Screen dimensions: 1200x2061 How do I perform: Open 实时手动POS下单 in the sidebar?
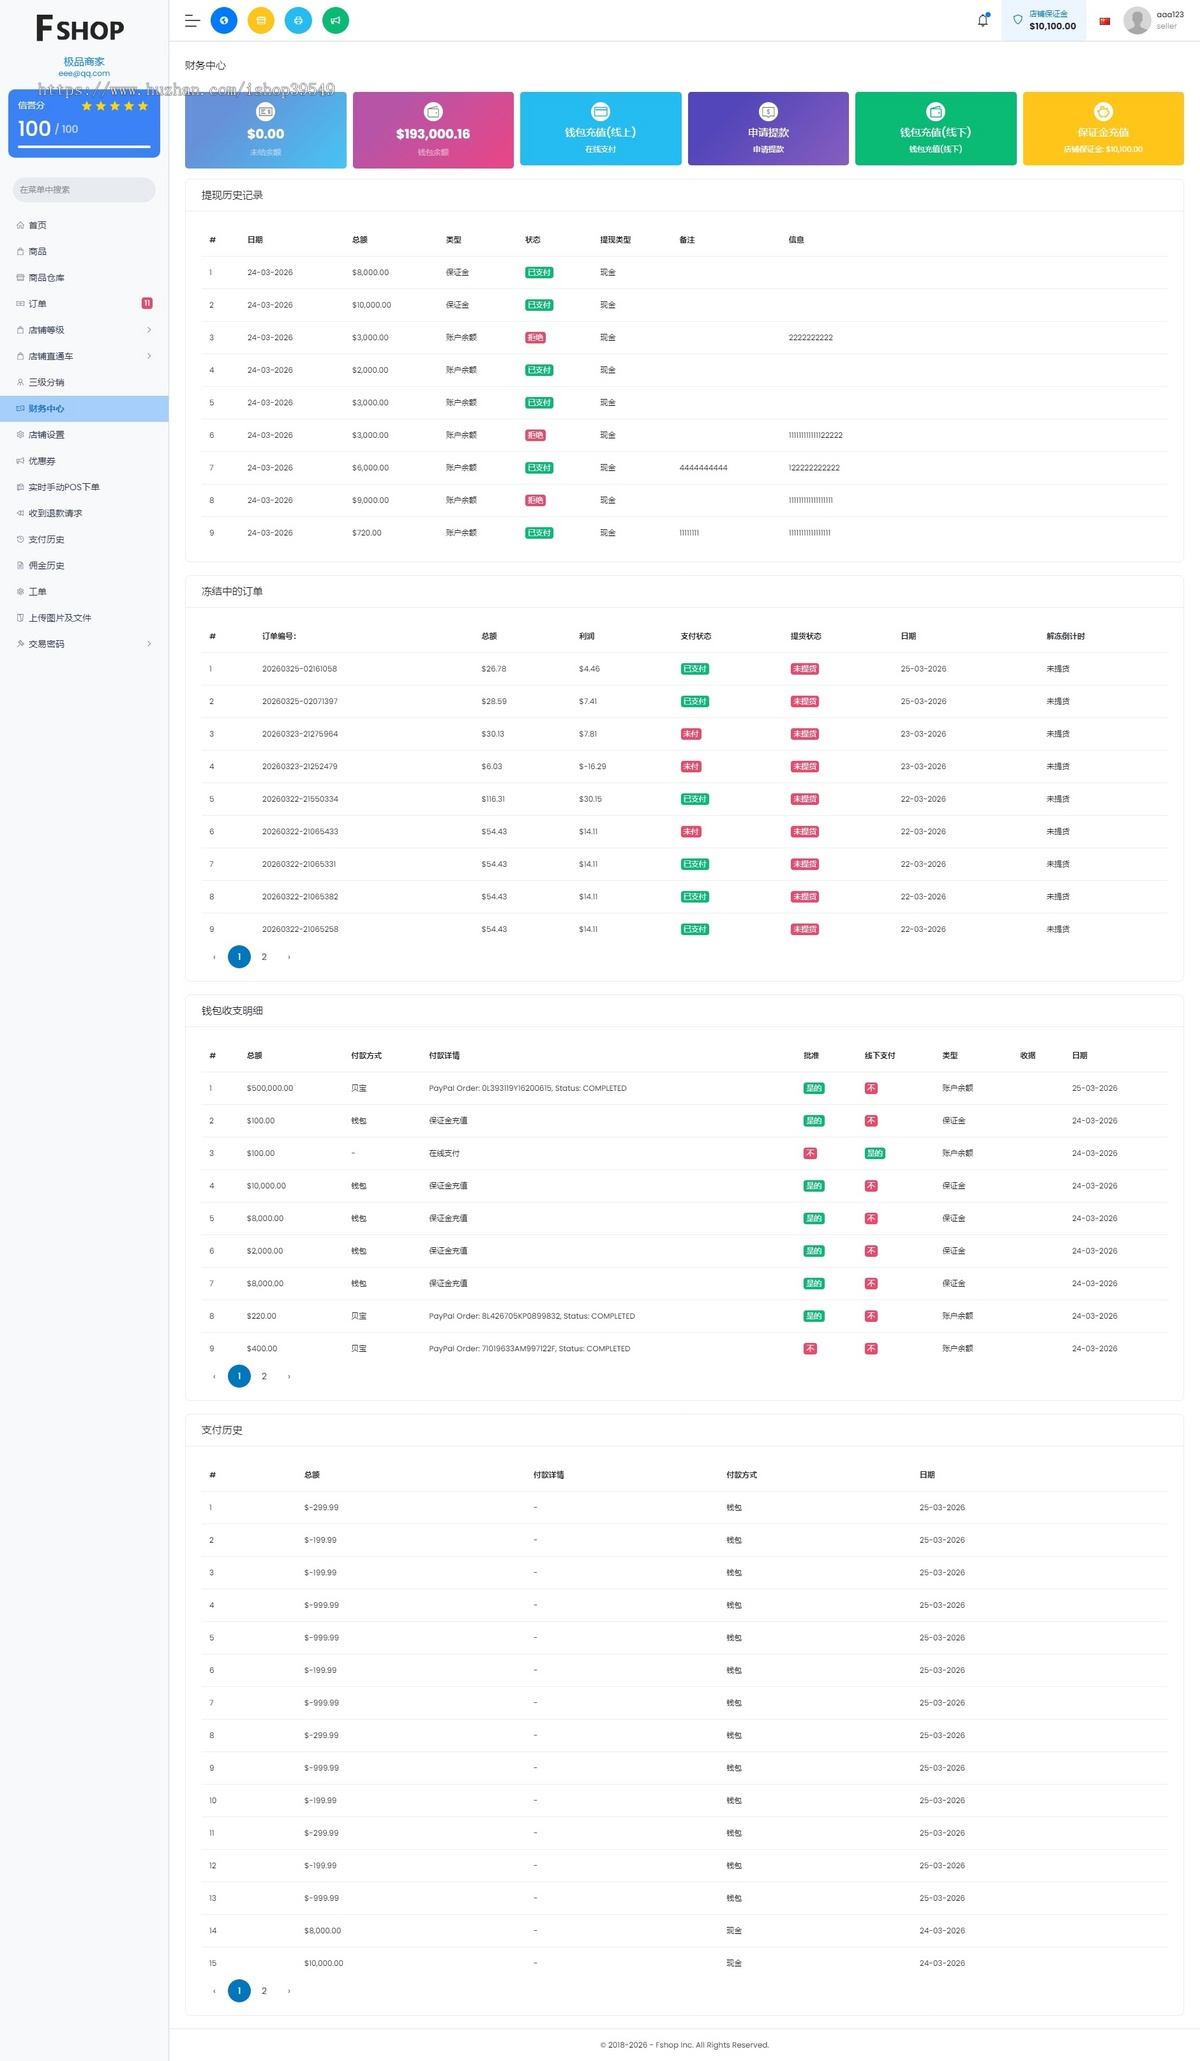pyautogui.click(x=84, y=487)
